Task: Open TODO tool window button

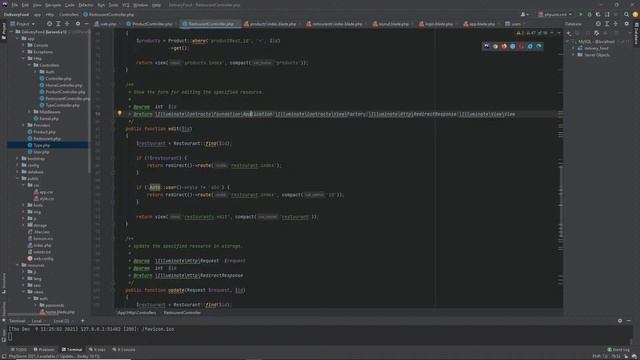Action: coord(19,349)
